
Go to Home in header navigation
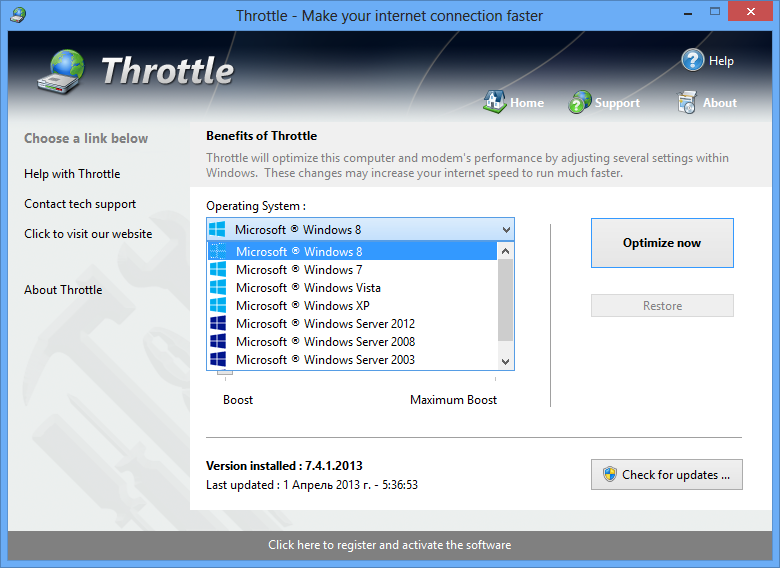[x=527, y=103]
